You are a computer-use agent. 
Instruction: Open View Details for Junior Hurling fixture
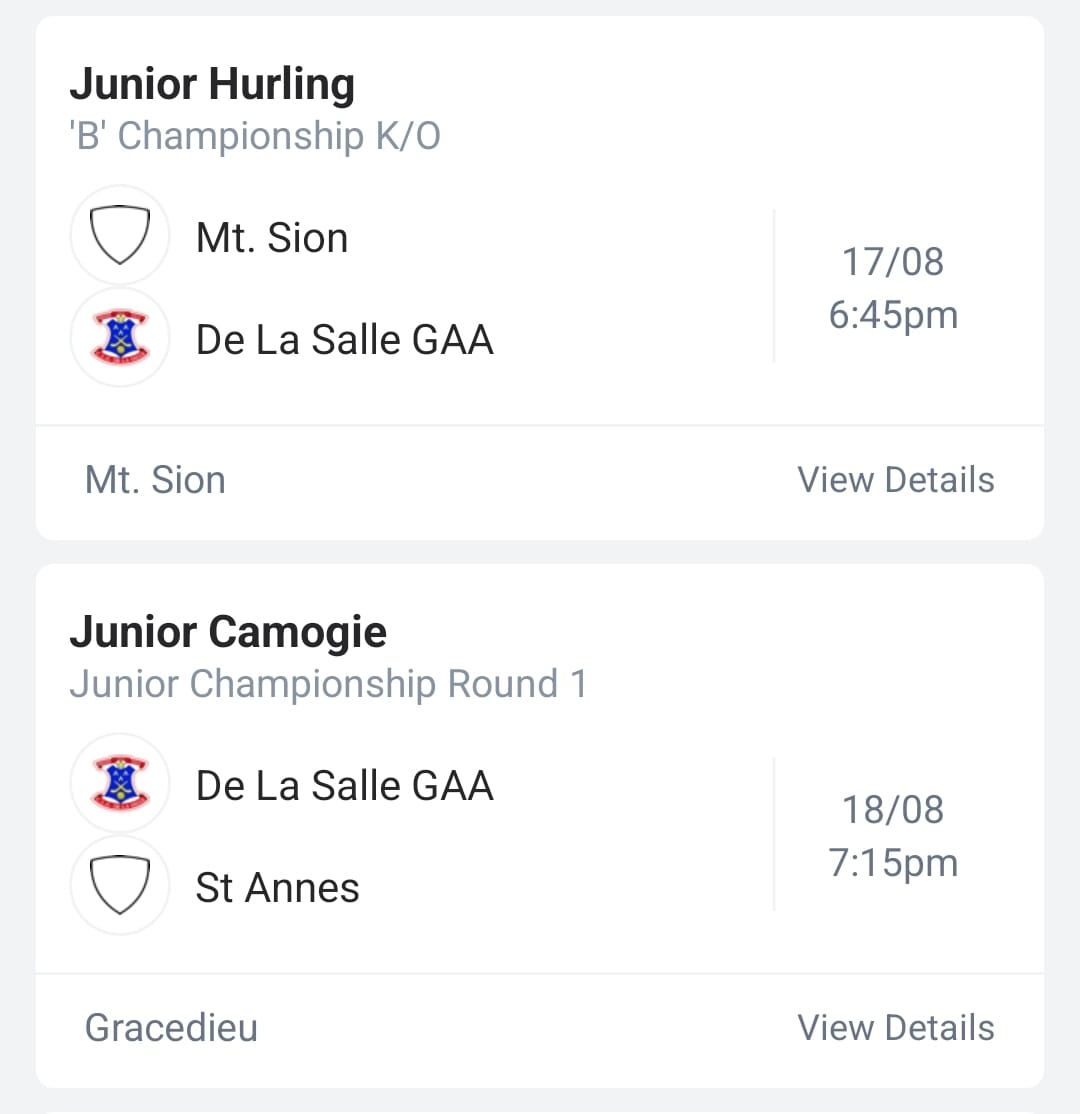click(895, 480)
